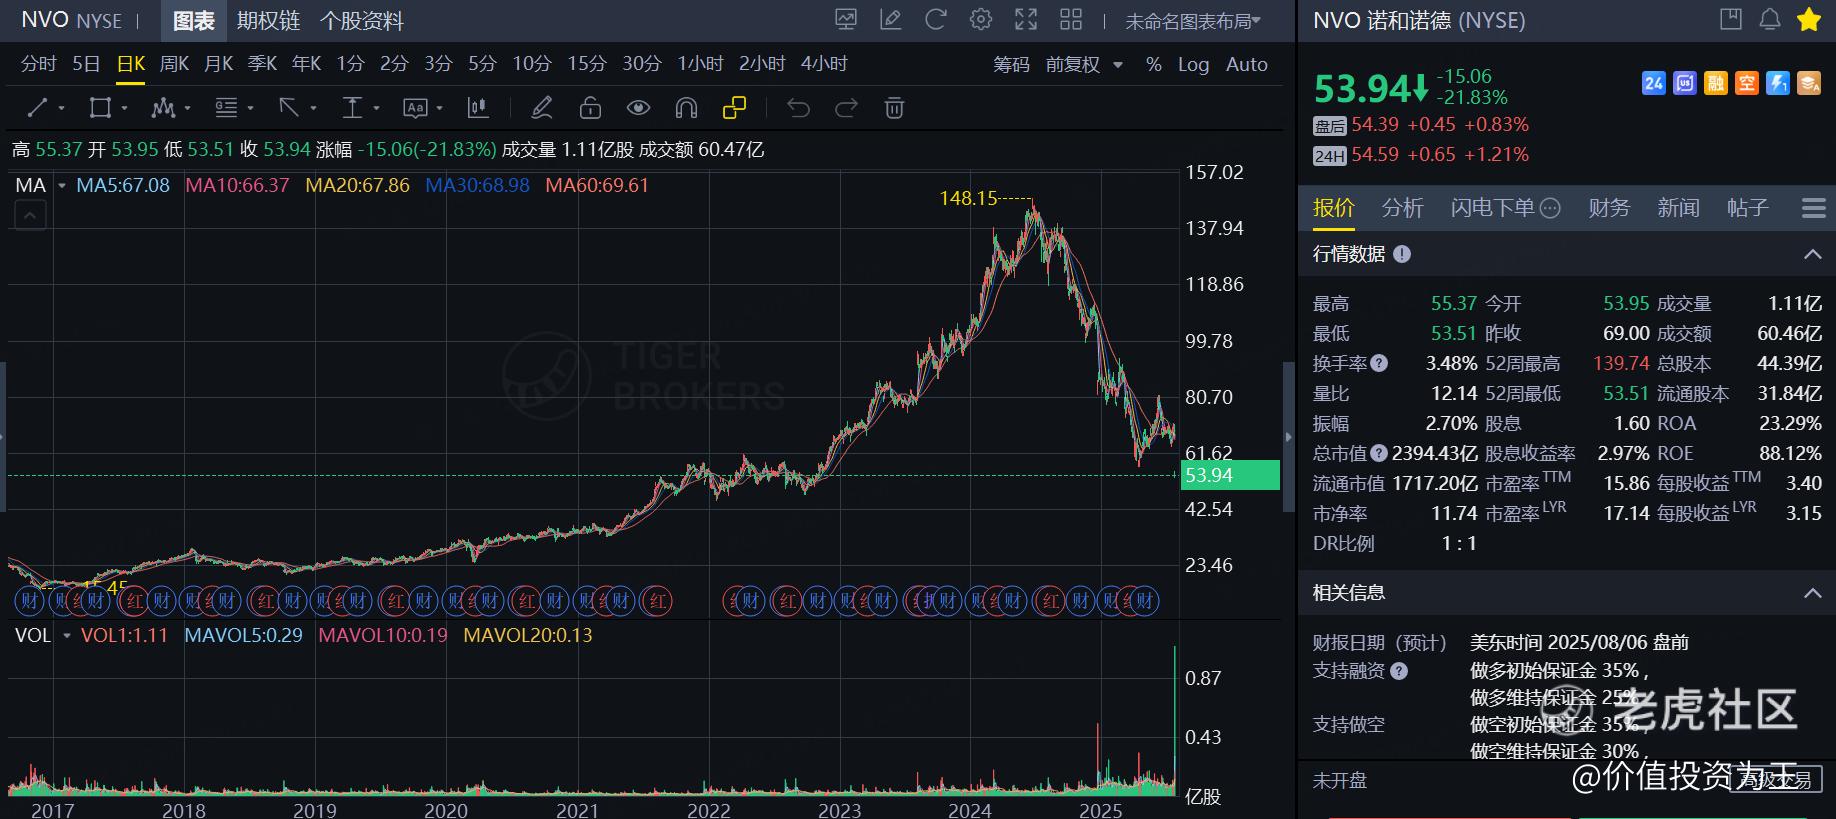Click the 24-hour trading badge

click(1654, 83)
